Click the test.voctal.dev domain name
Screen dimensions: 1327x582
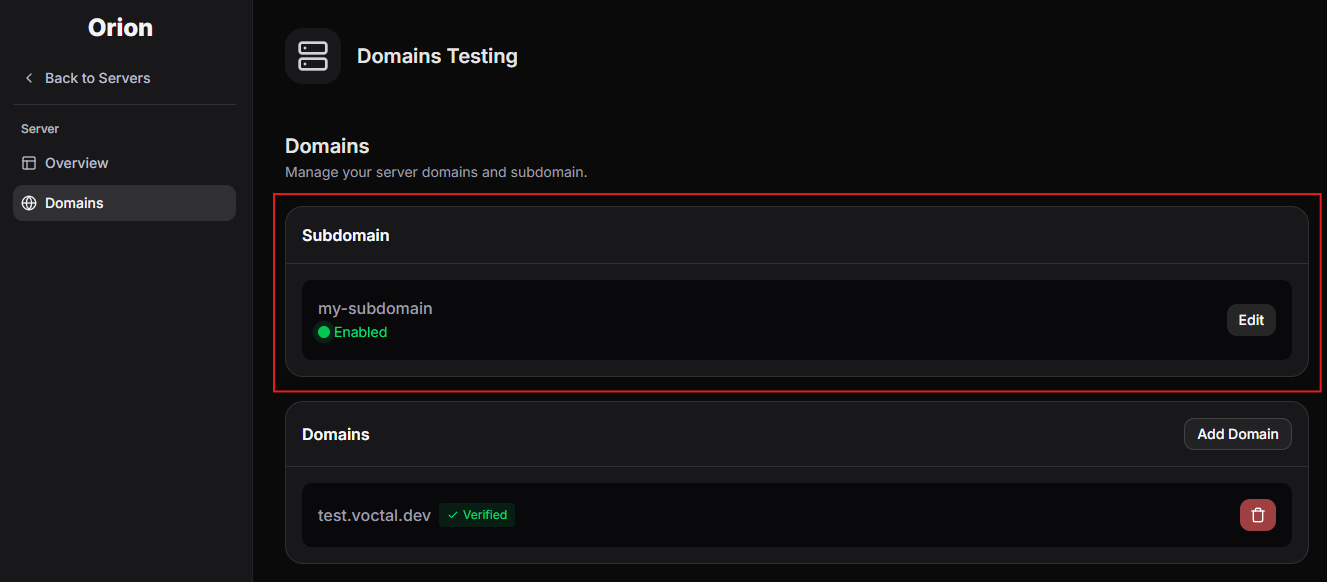pos(375,515)
